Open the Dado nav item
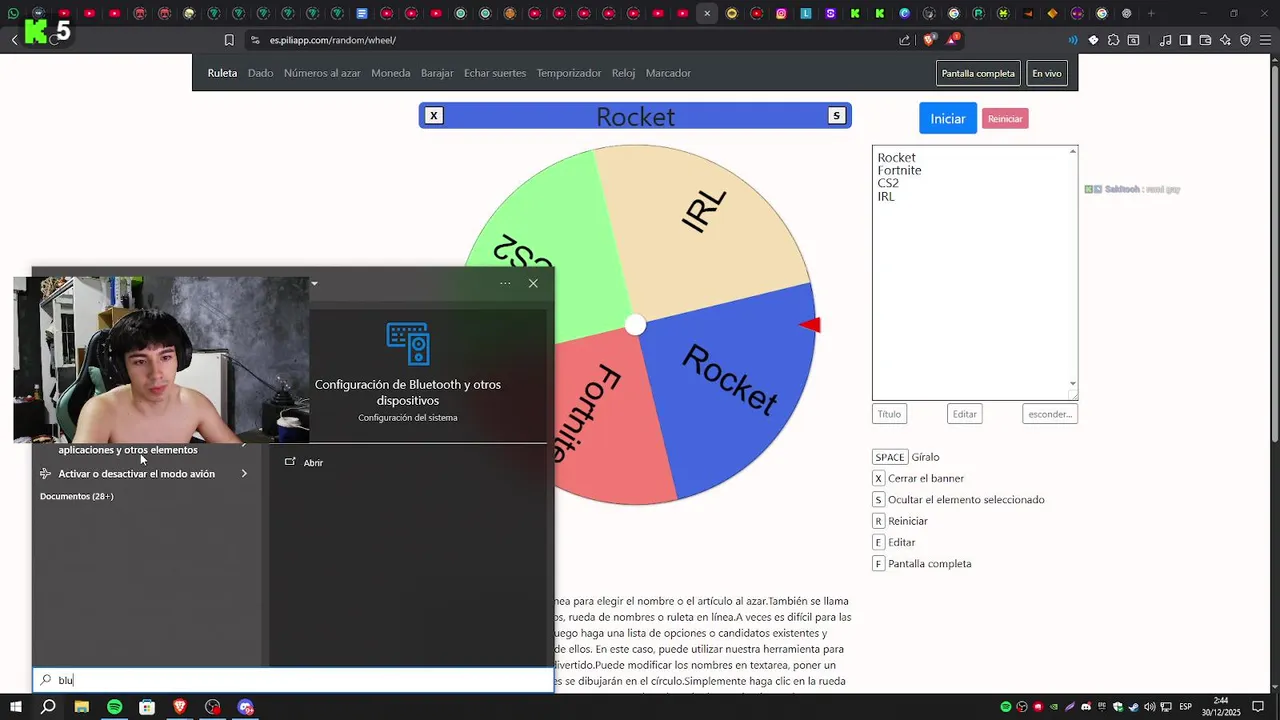The image size is (1280, 720). click(x=261, y=73)
